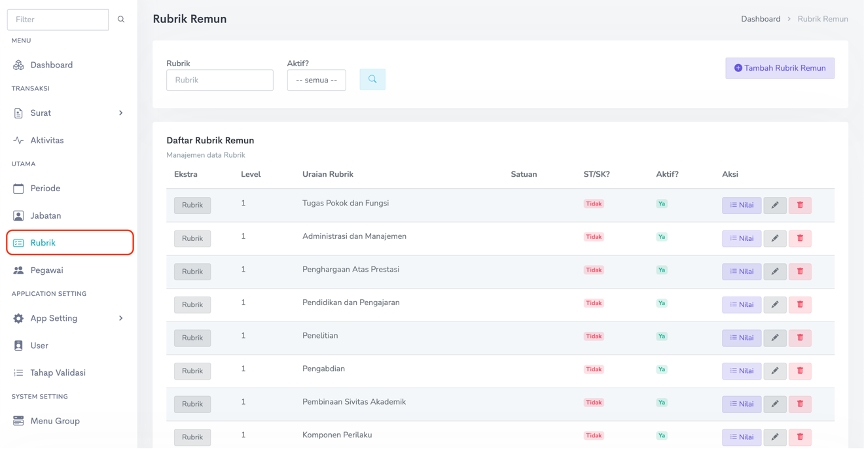This screenshot has width=864, height=450.
Task: Delete the Pengabdian rubric via trash icon
Action: coord(800,371)
